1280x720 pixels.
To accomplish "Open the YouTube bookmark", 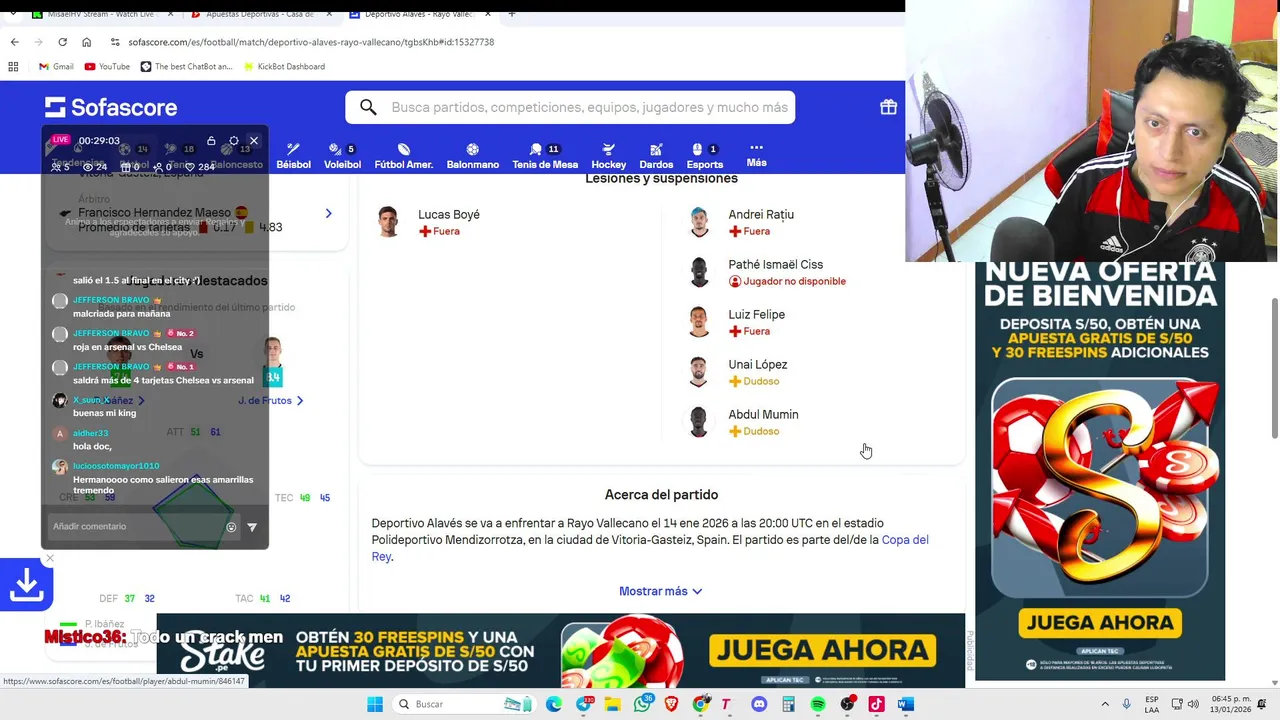I will tap(107, 66).
